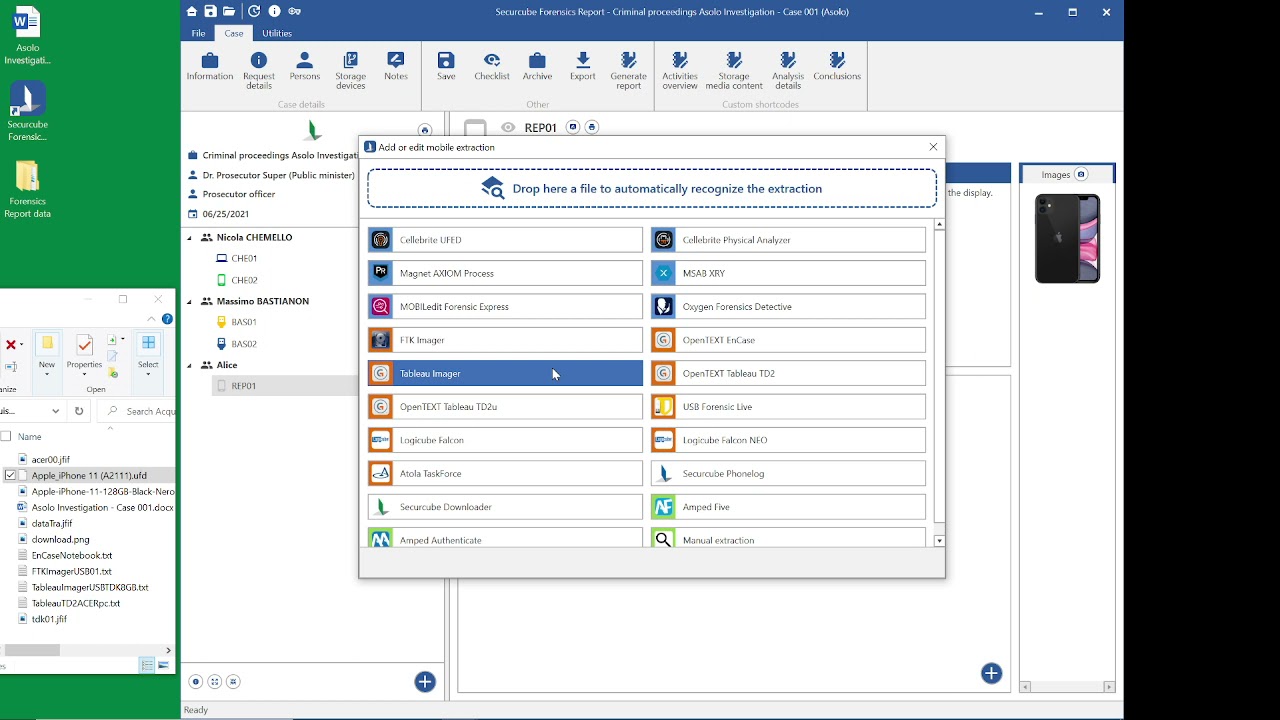Click the open folder icon in title bar

point(229,11)
